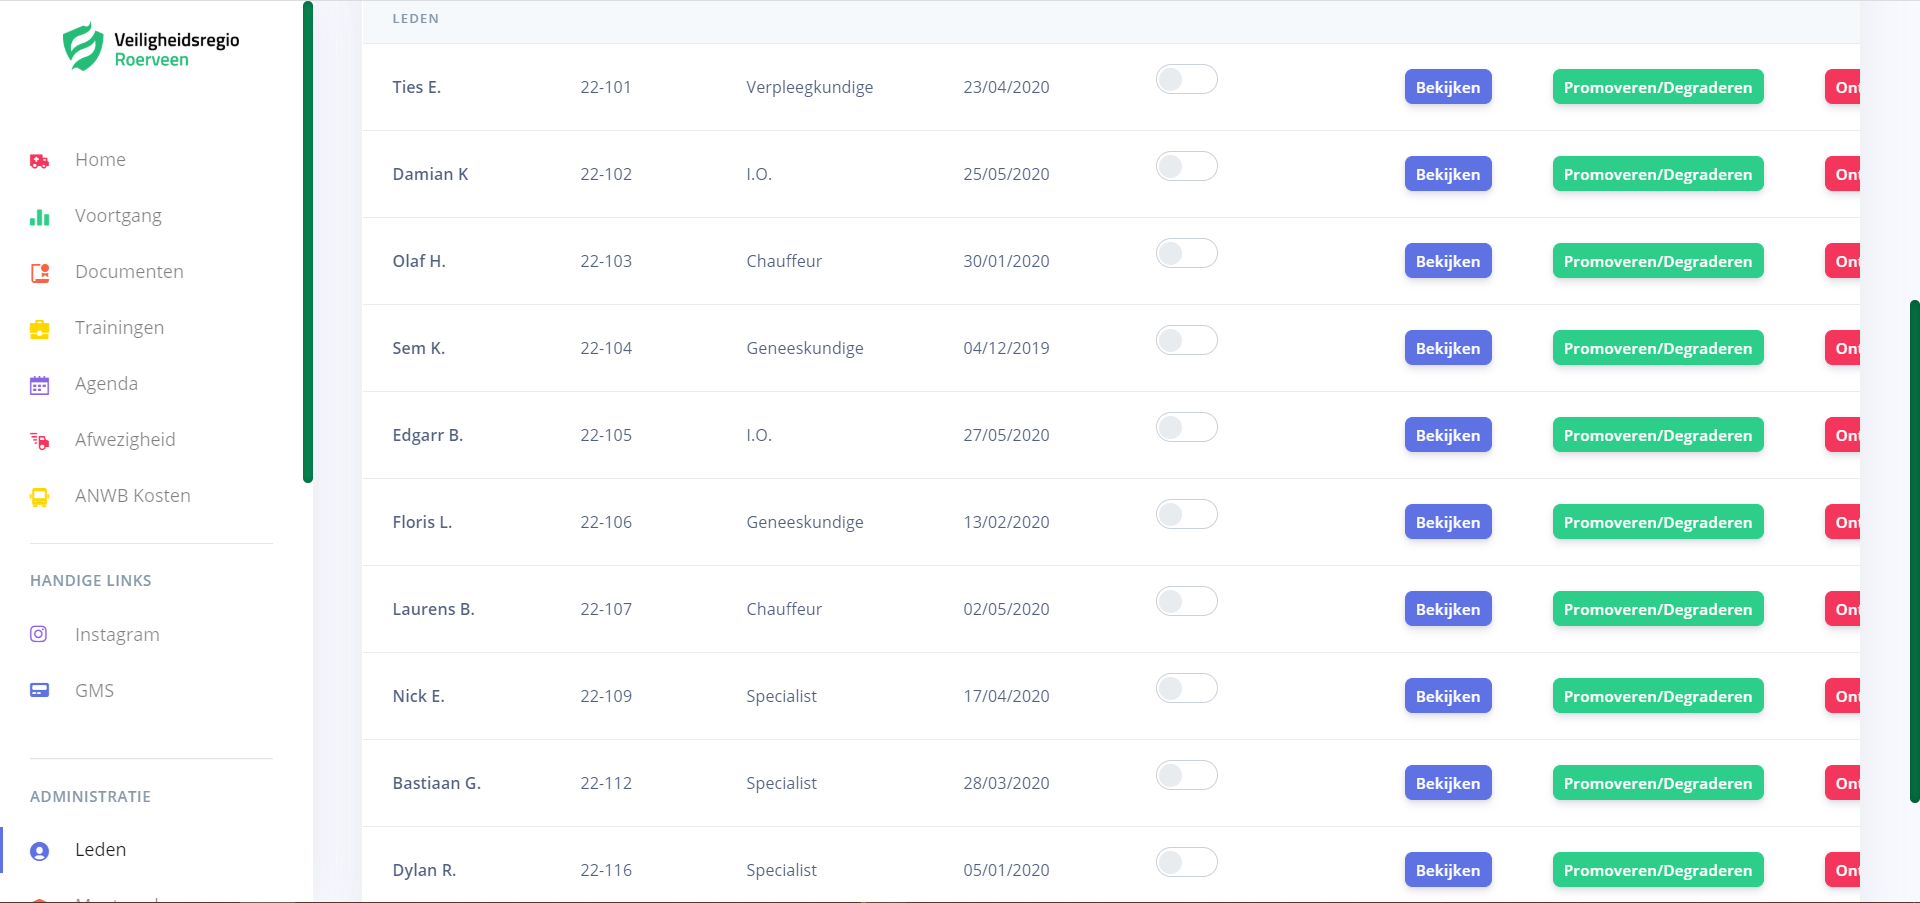Flip the toggle for Laurens B.
Screen dimensions: 1920x903
coord(1186,602)
